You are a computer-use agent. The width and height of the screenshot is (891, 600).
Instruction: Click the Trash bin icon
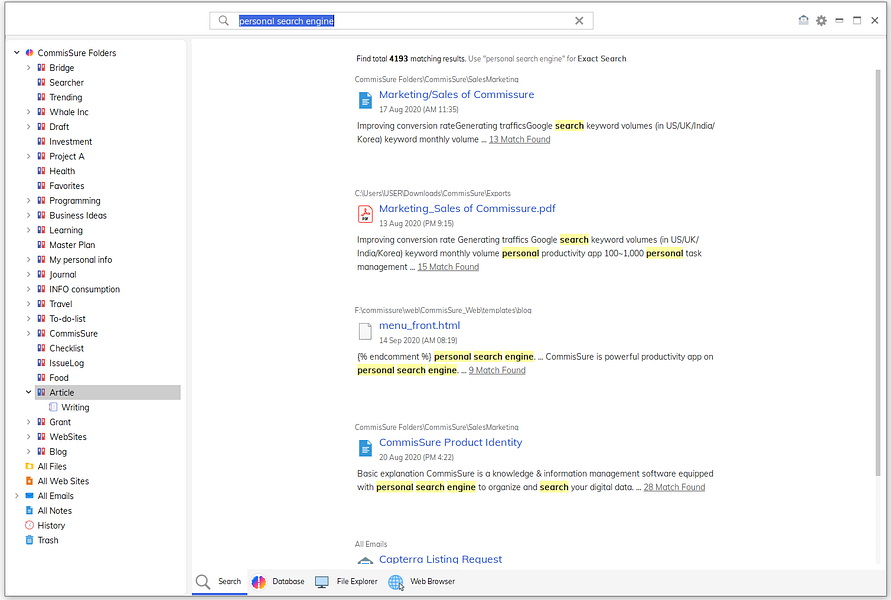pyautogui.click(x=30, y=540)
